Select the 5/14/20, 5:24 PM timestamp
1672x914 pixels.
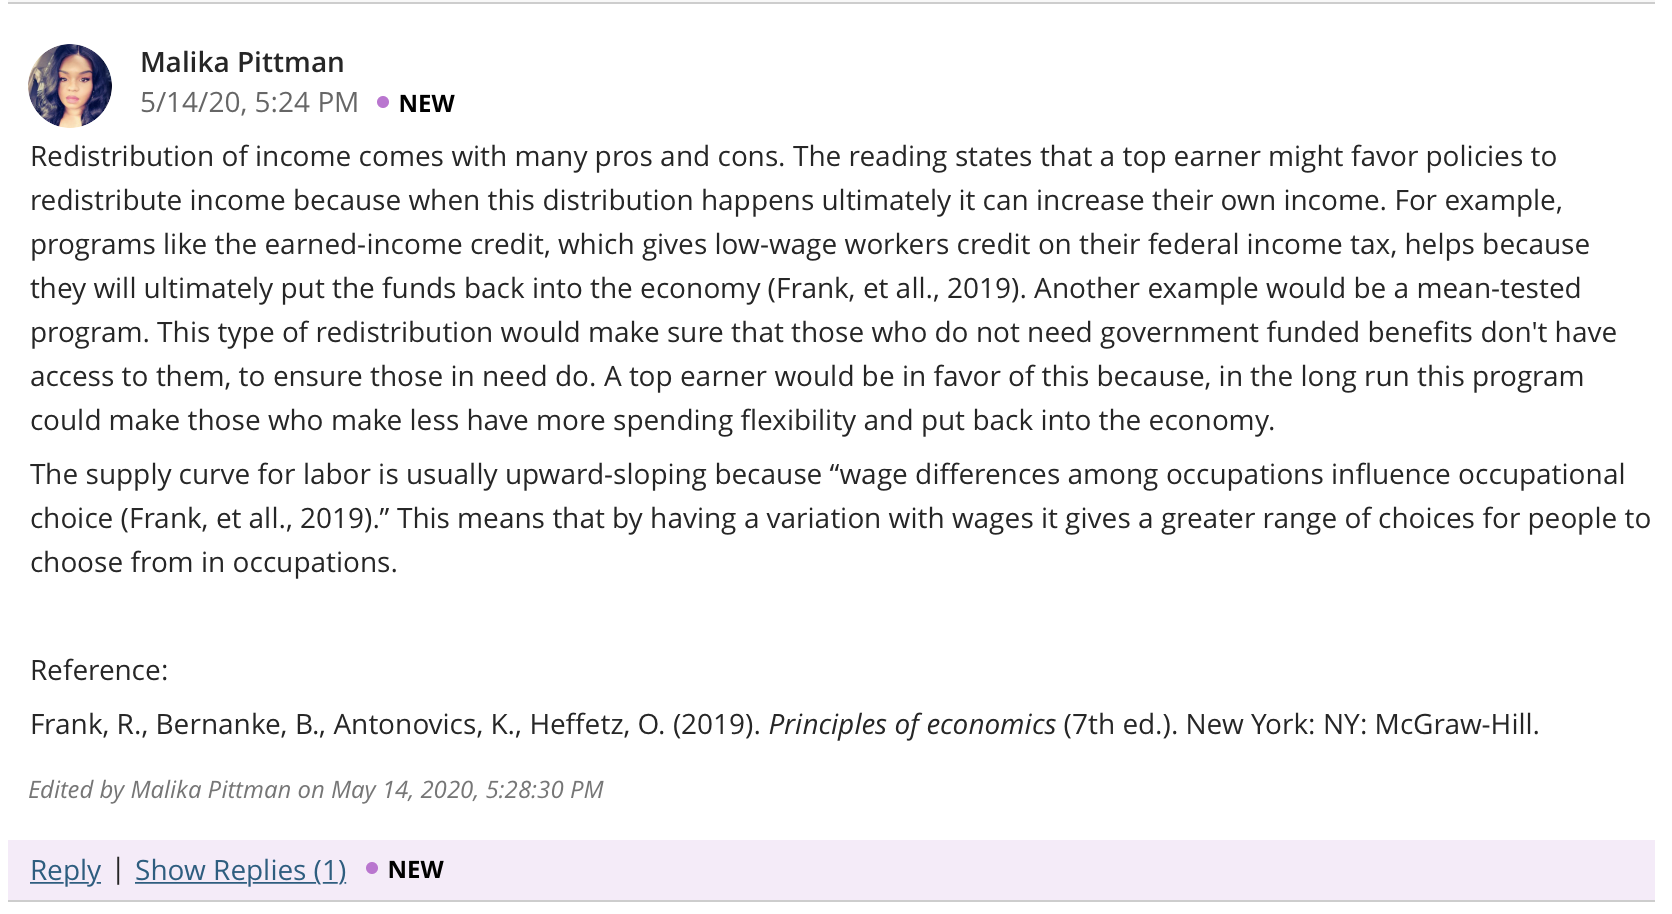(249, 102)
